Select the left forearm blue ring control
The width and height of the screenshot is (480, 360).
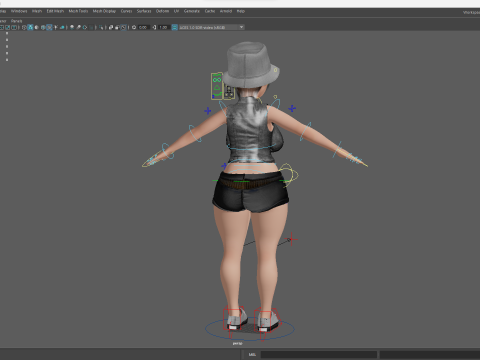(195, 133)
